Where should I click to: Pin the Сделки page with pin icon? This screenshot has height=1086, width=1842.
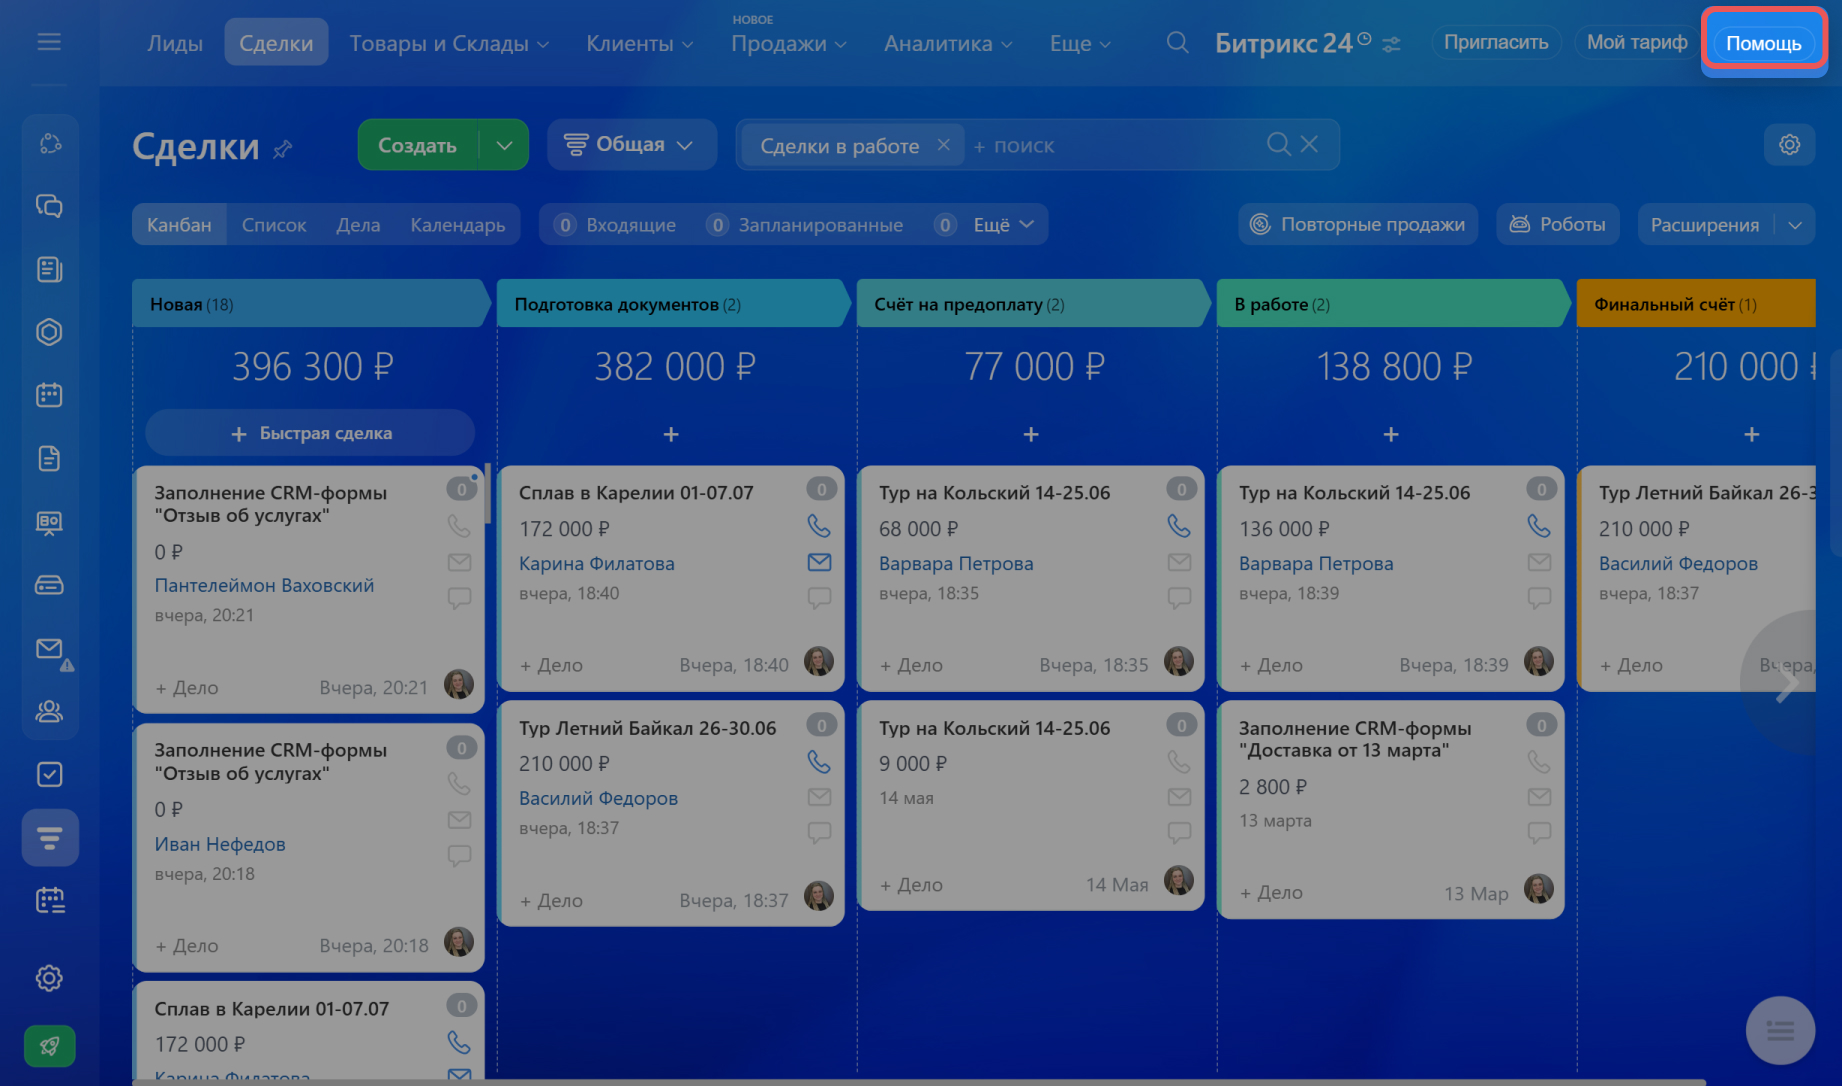tap(283, 149)
